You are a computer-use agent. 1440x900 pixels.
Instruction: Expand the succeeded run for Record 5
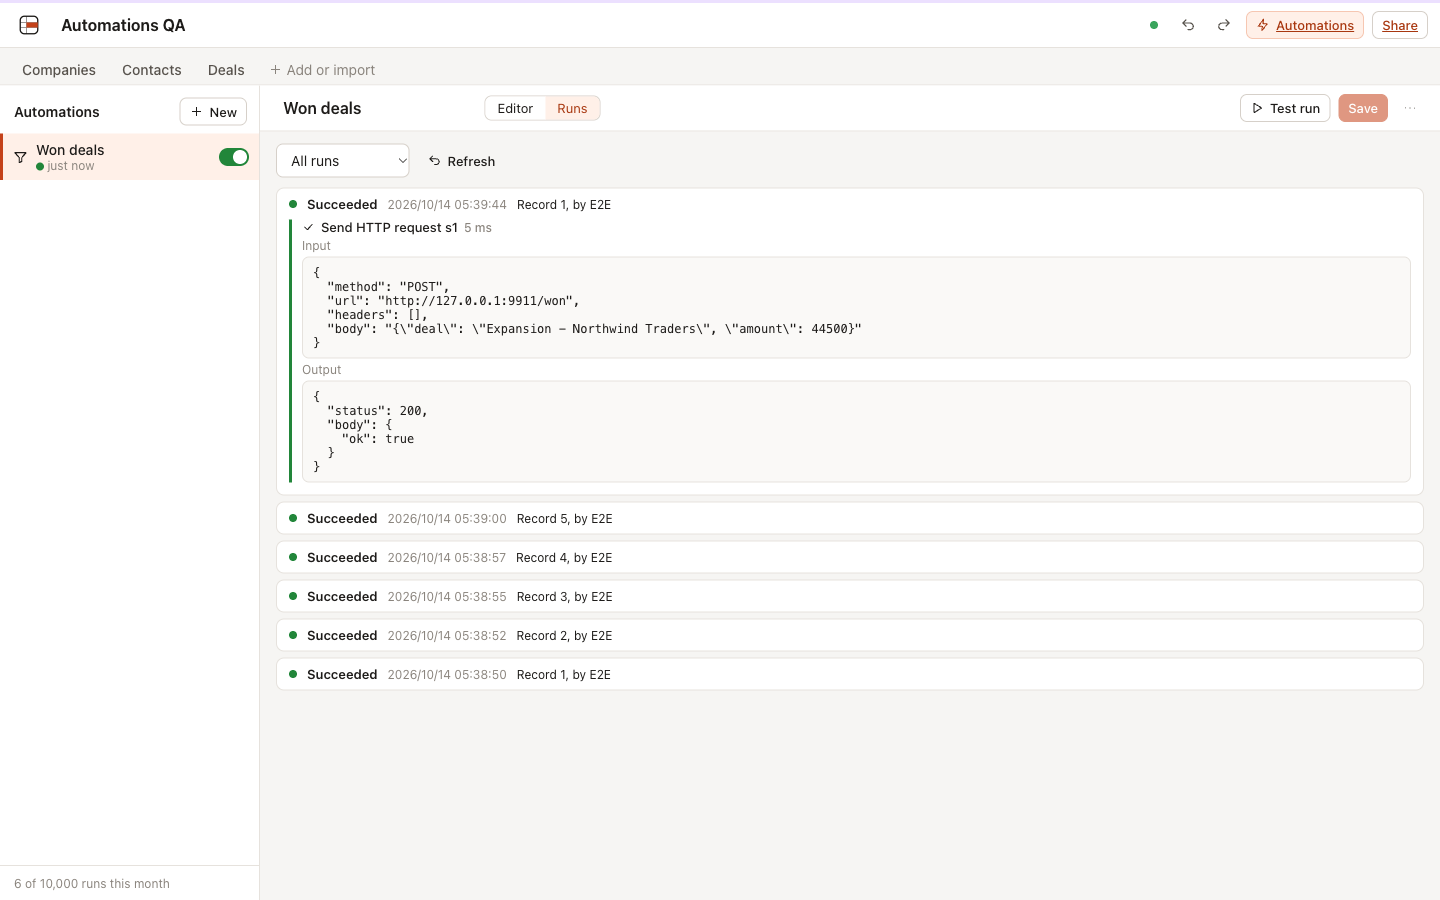coord(849,518)
